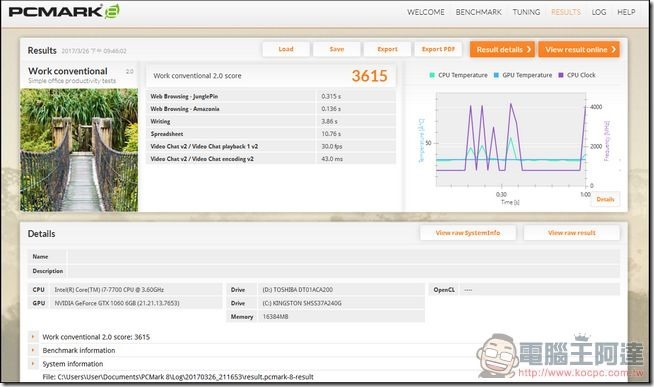Click the Save results button
Viewport: 654px width, 387px height.
(x=337, y=49)
